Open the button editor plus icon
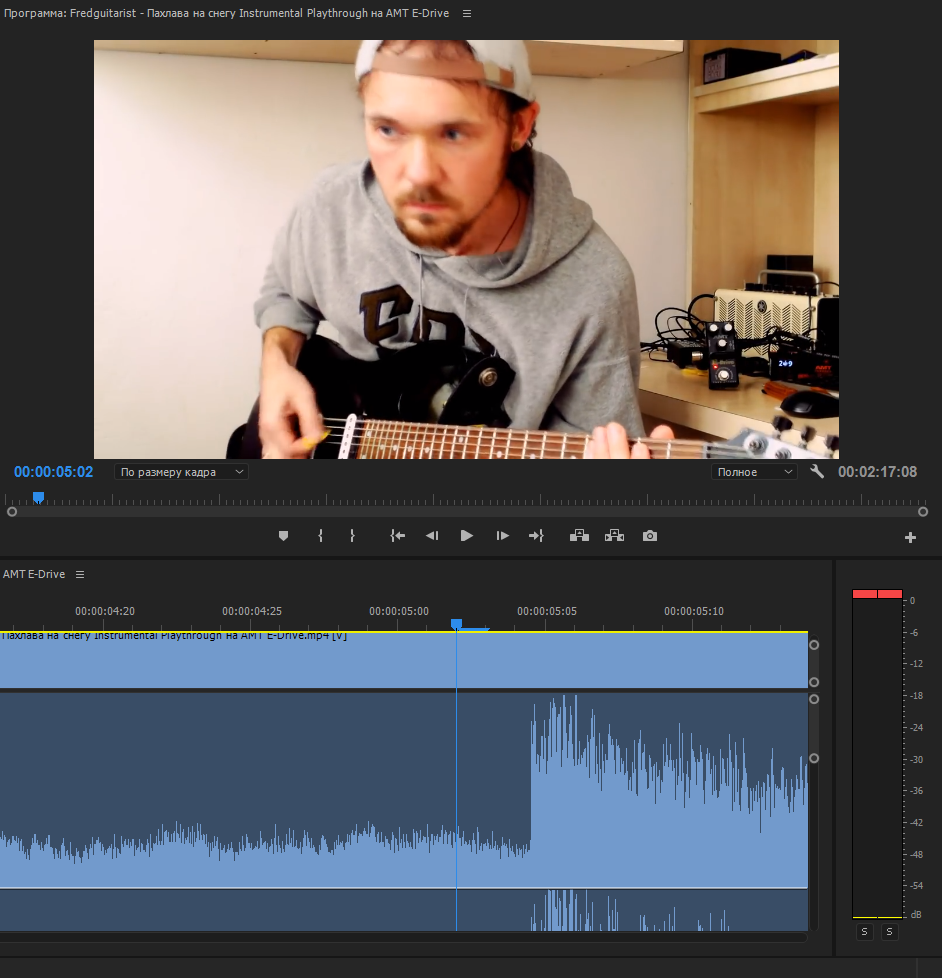Viewport: 942px width, 979px height. (x=910, y=538)
